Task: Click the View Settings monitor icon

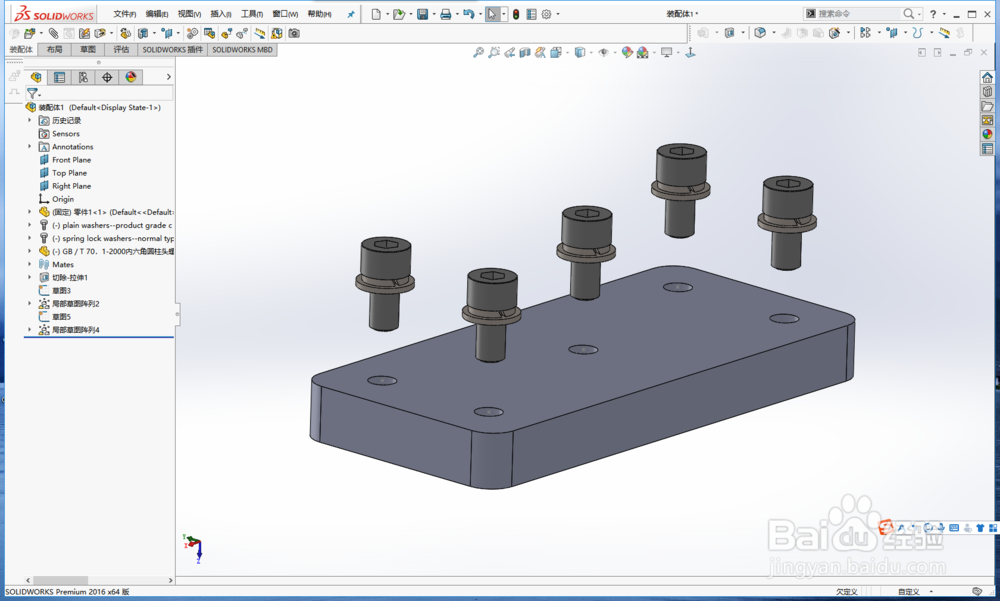Action: click(666, 52)
